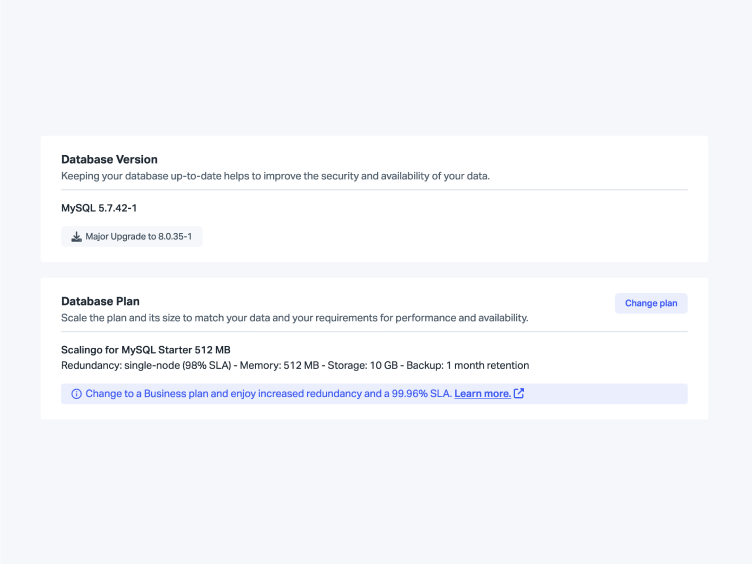
Task: Click the info circle icon in the banner
Action: (x=76, y=394)
